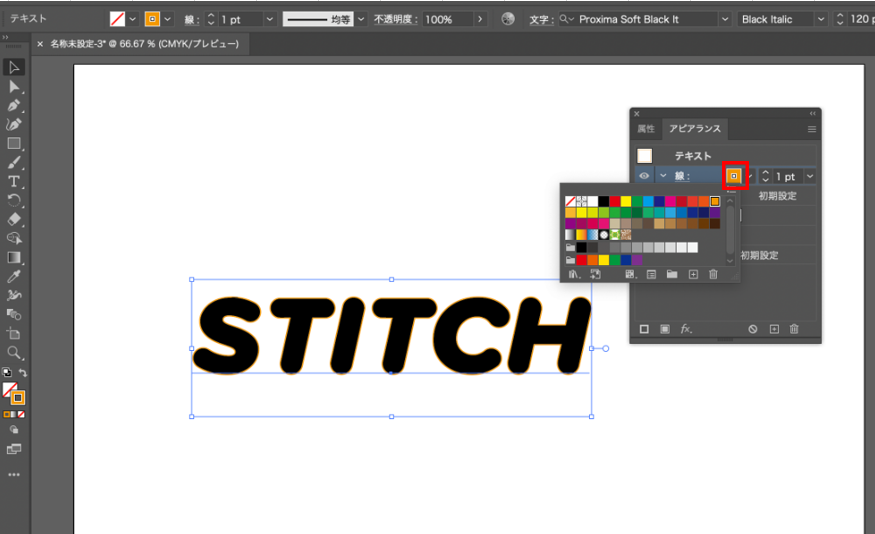
Task: Expand opacity options arrow after 100%
Action: point(480,19)
